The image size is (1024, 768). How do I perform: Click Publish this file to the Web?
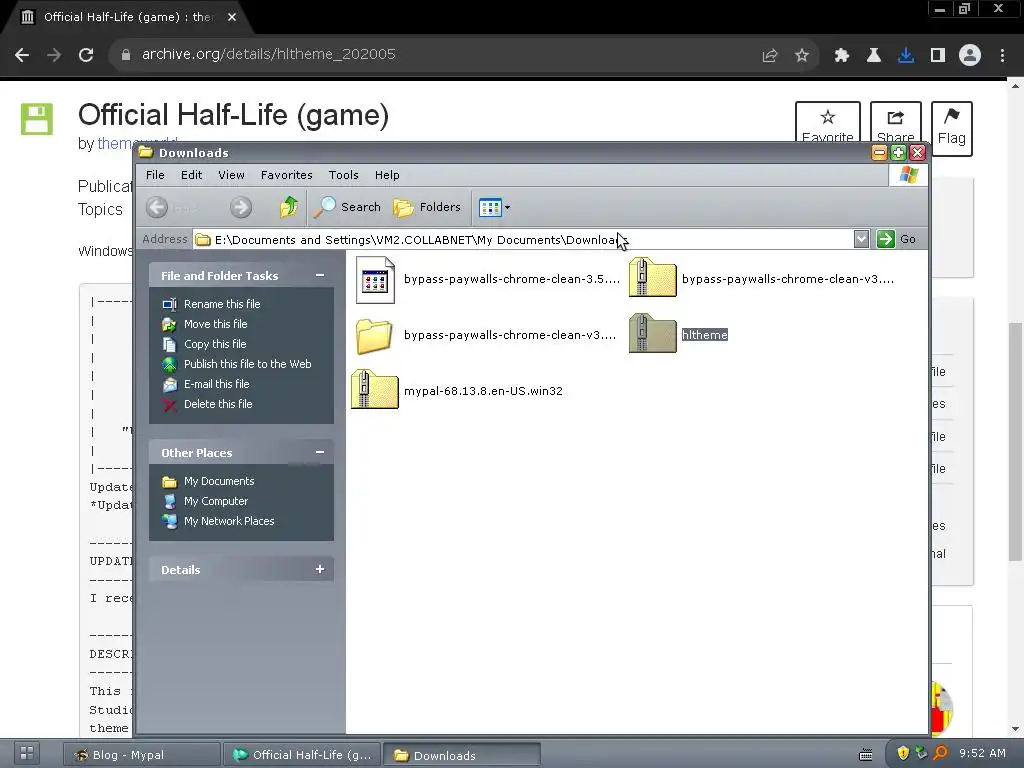(x=248, y=364)
